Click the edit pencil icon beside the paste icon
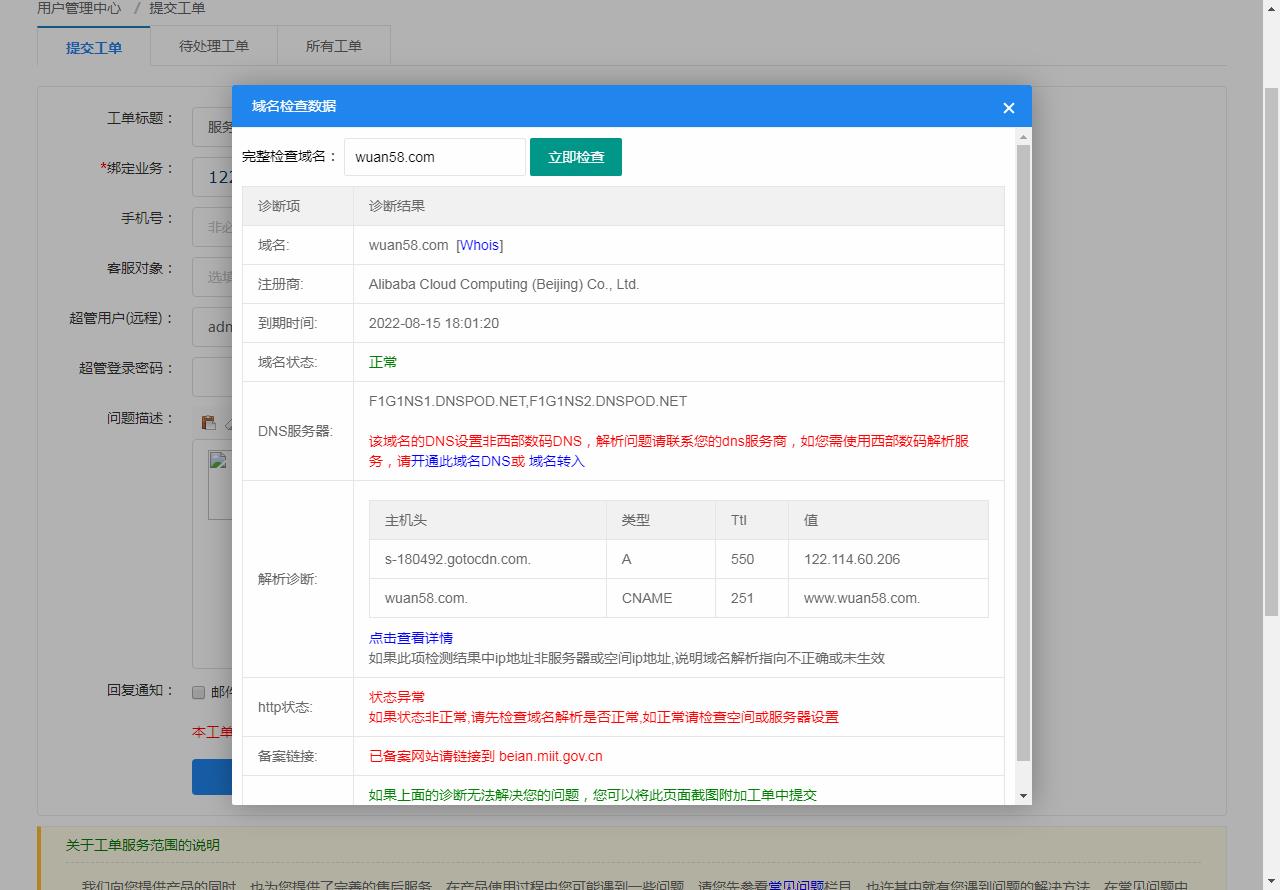The width and height of the screenshot is (1280, 890). (228, 424)
